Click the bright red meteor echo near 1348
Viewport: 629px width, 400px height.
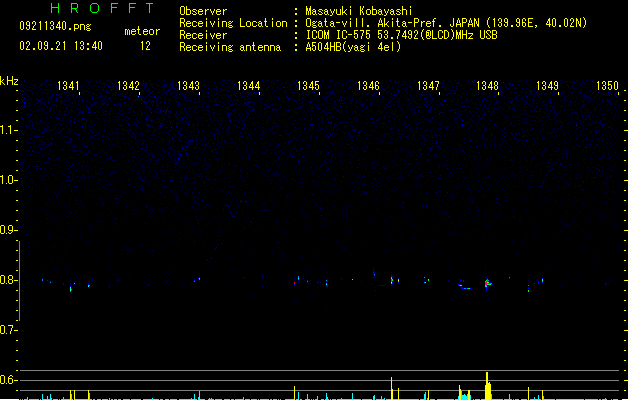click(488, 284)
